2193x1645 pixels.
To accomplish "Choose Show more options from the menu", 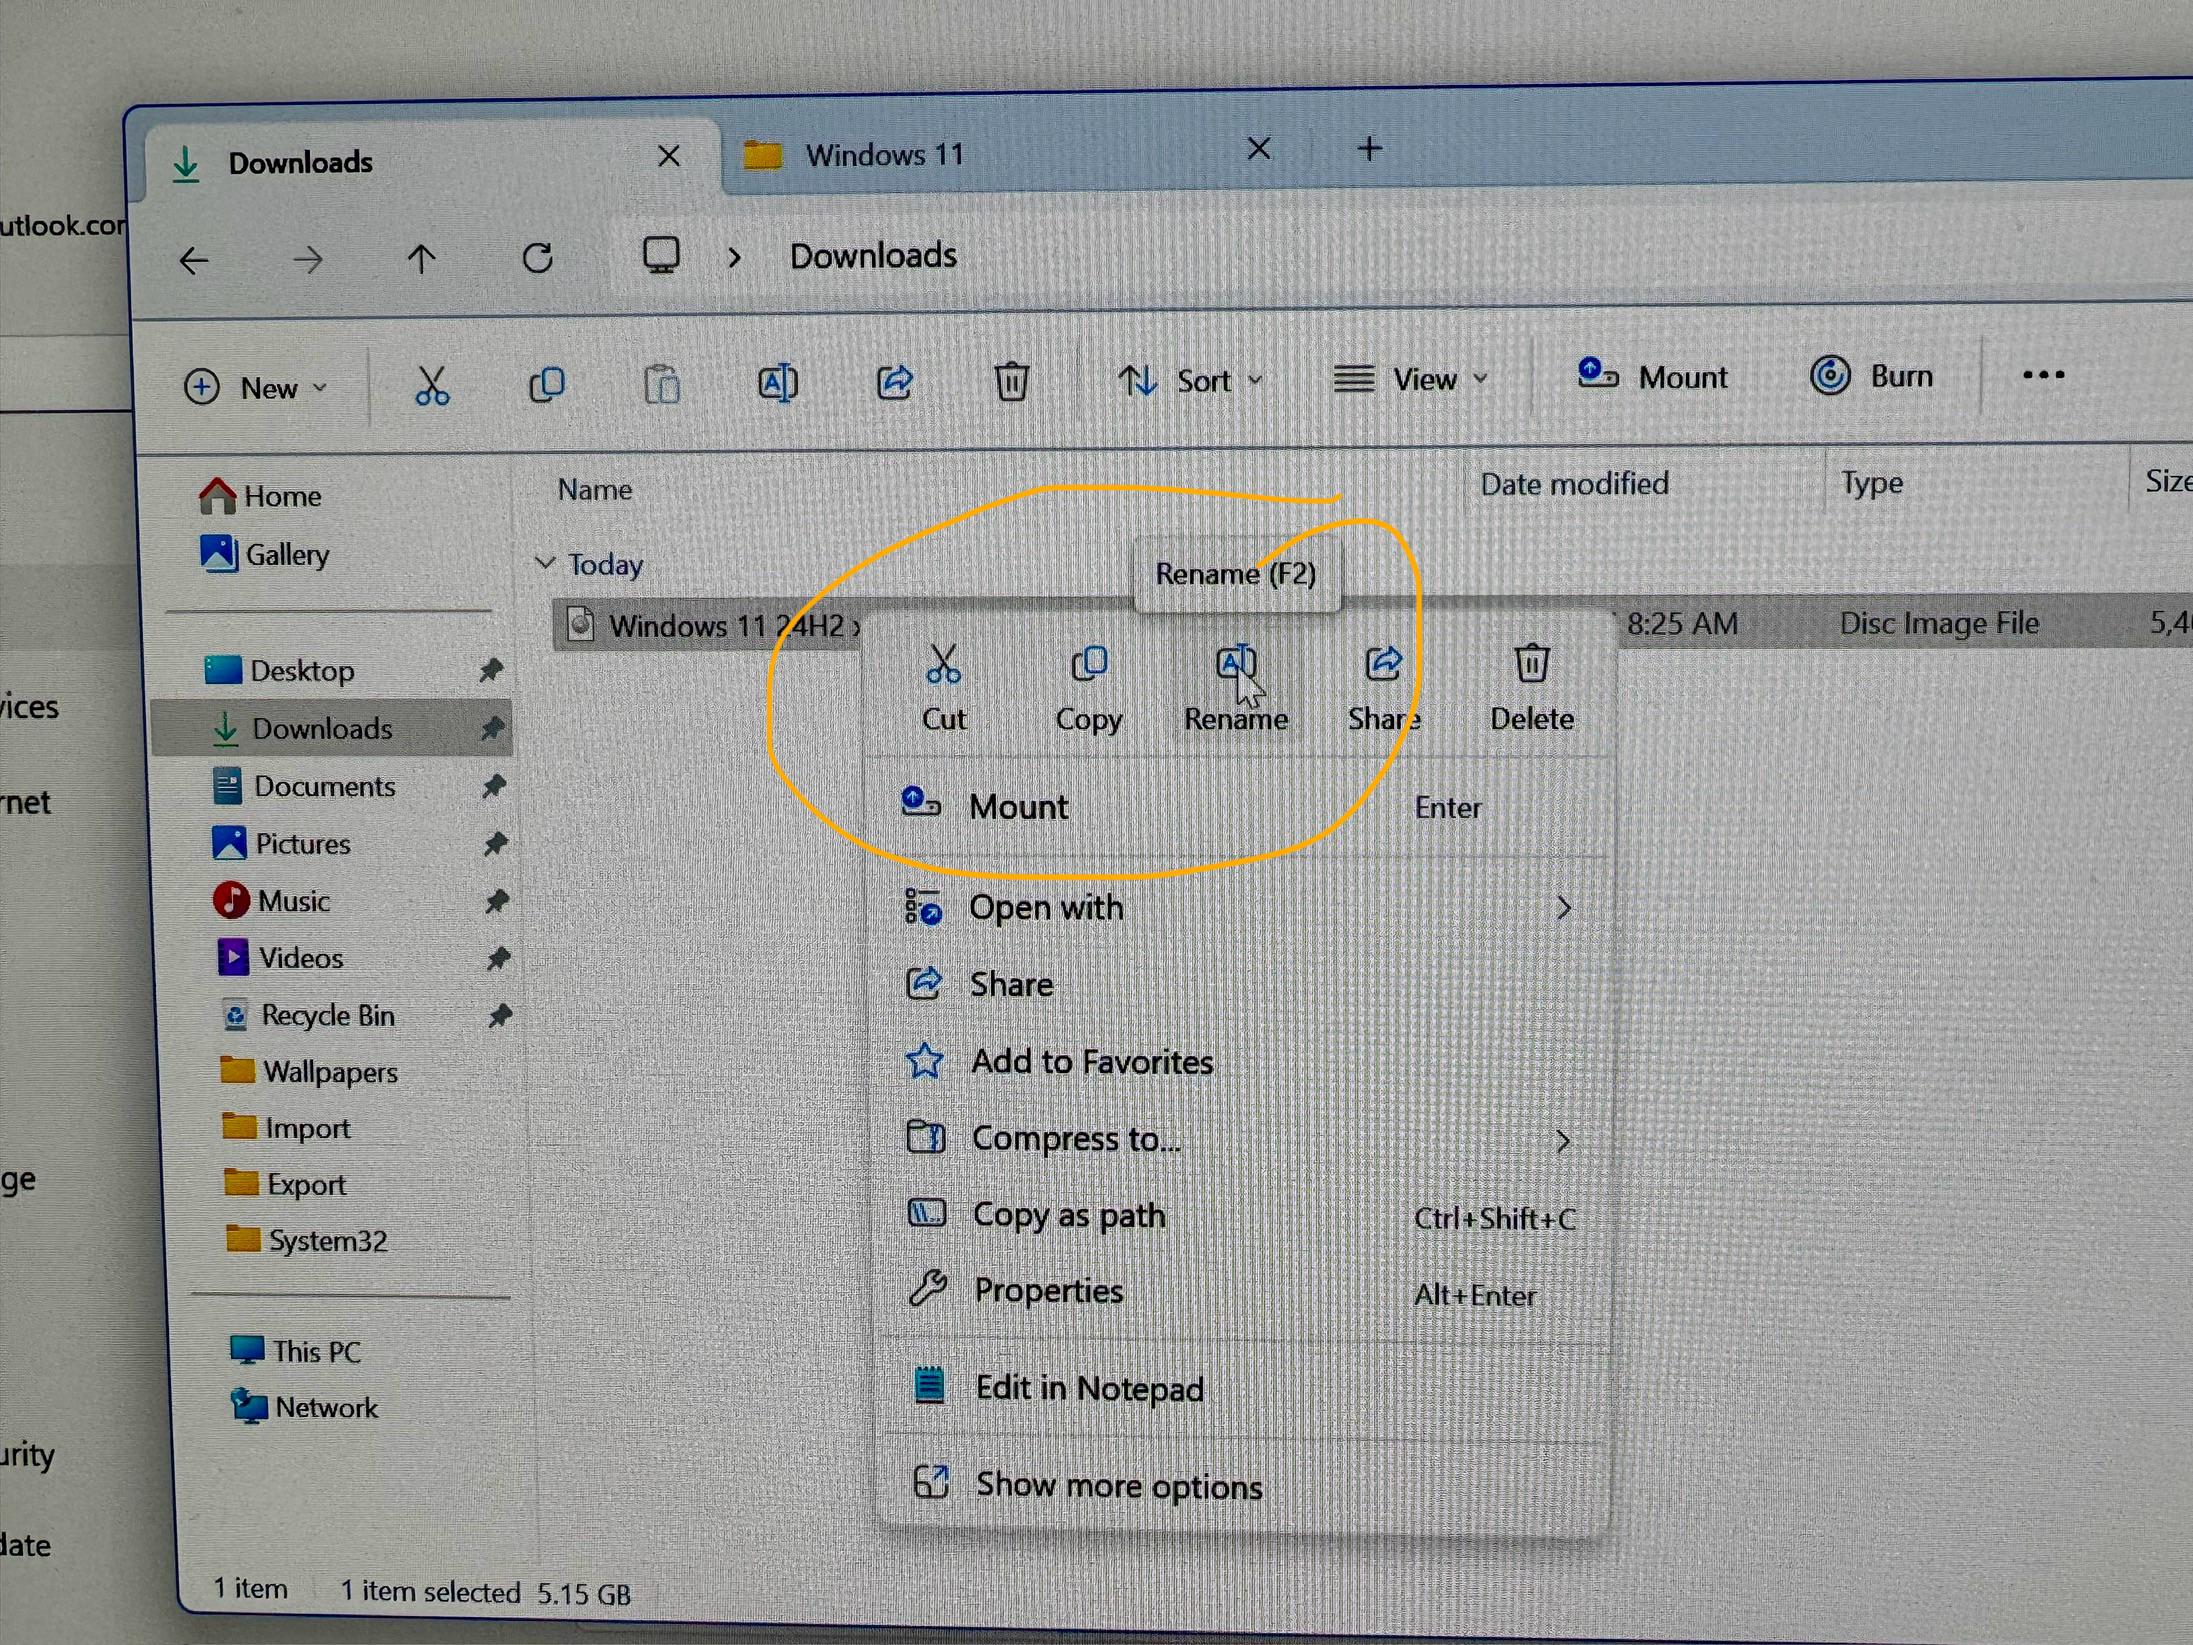I will pos(1117,1486).
